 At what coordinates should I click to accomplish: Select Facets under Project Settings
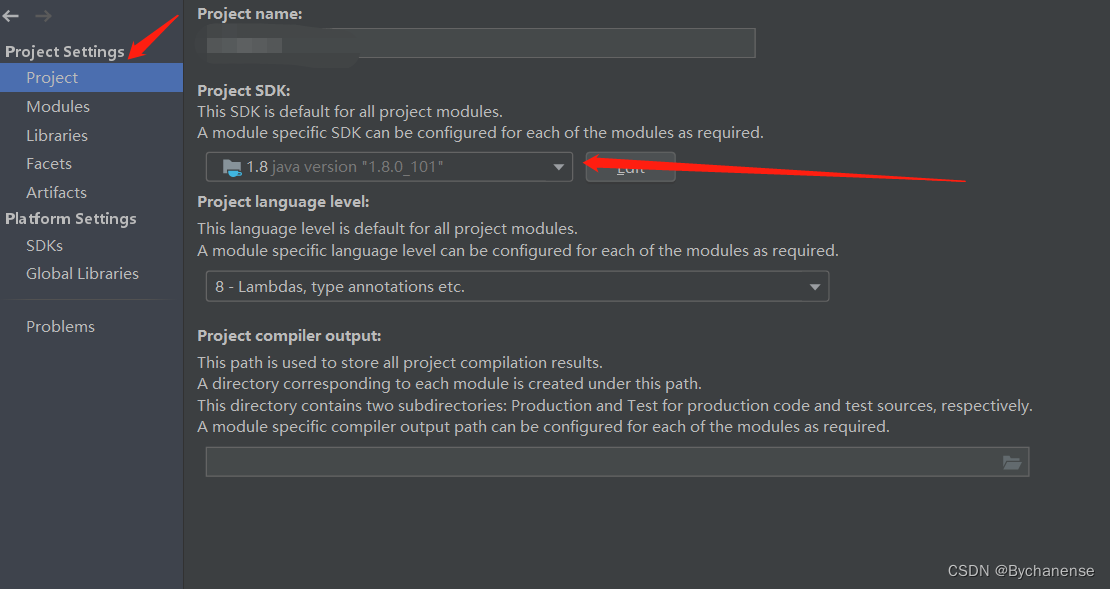[49, 163]
